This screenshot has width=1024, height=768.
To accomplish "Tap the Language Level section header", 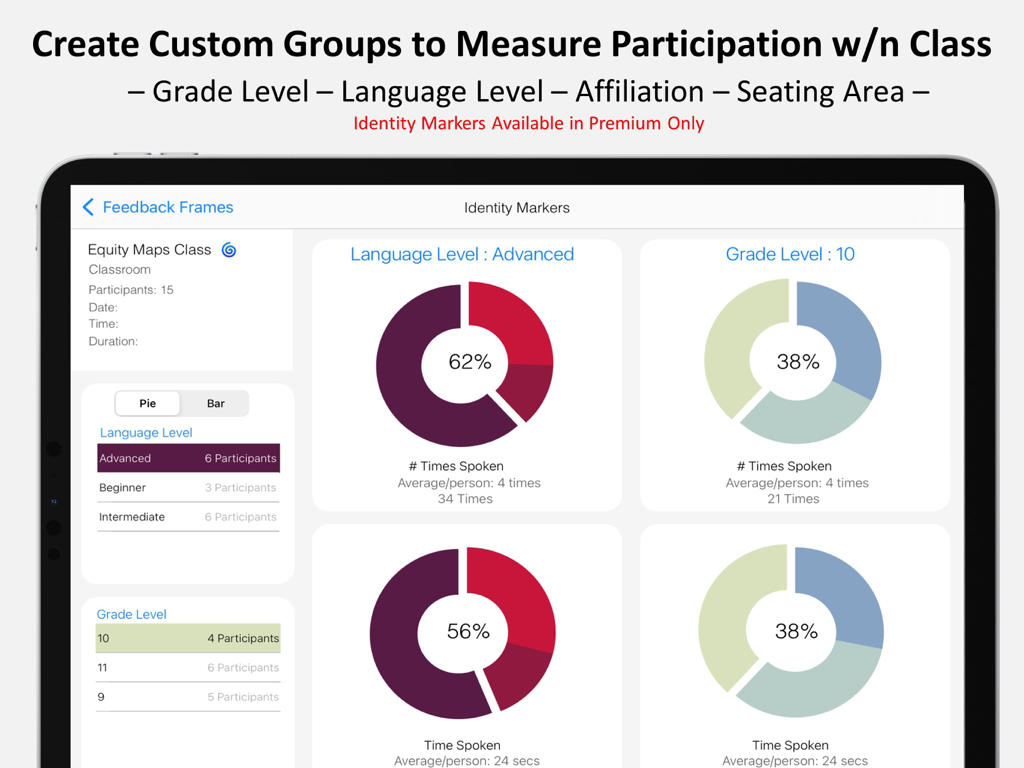I will (146, 433).
